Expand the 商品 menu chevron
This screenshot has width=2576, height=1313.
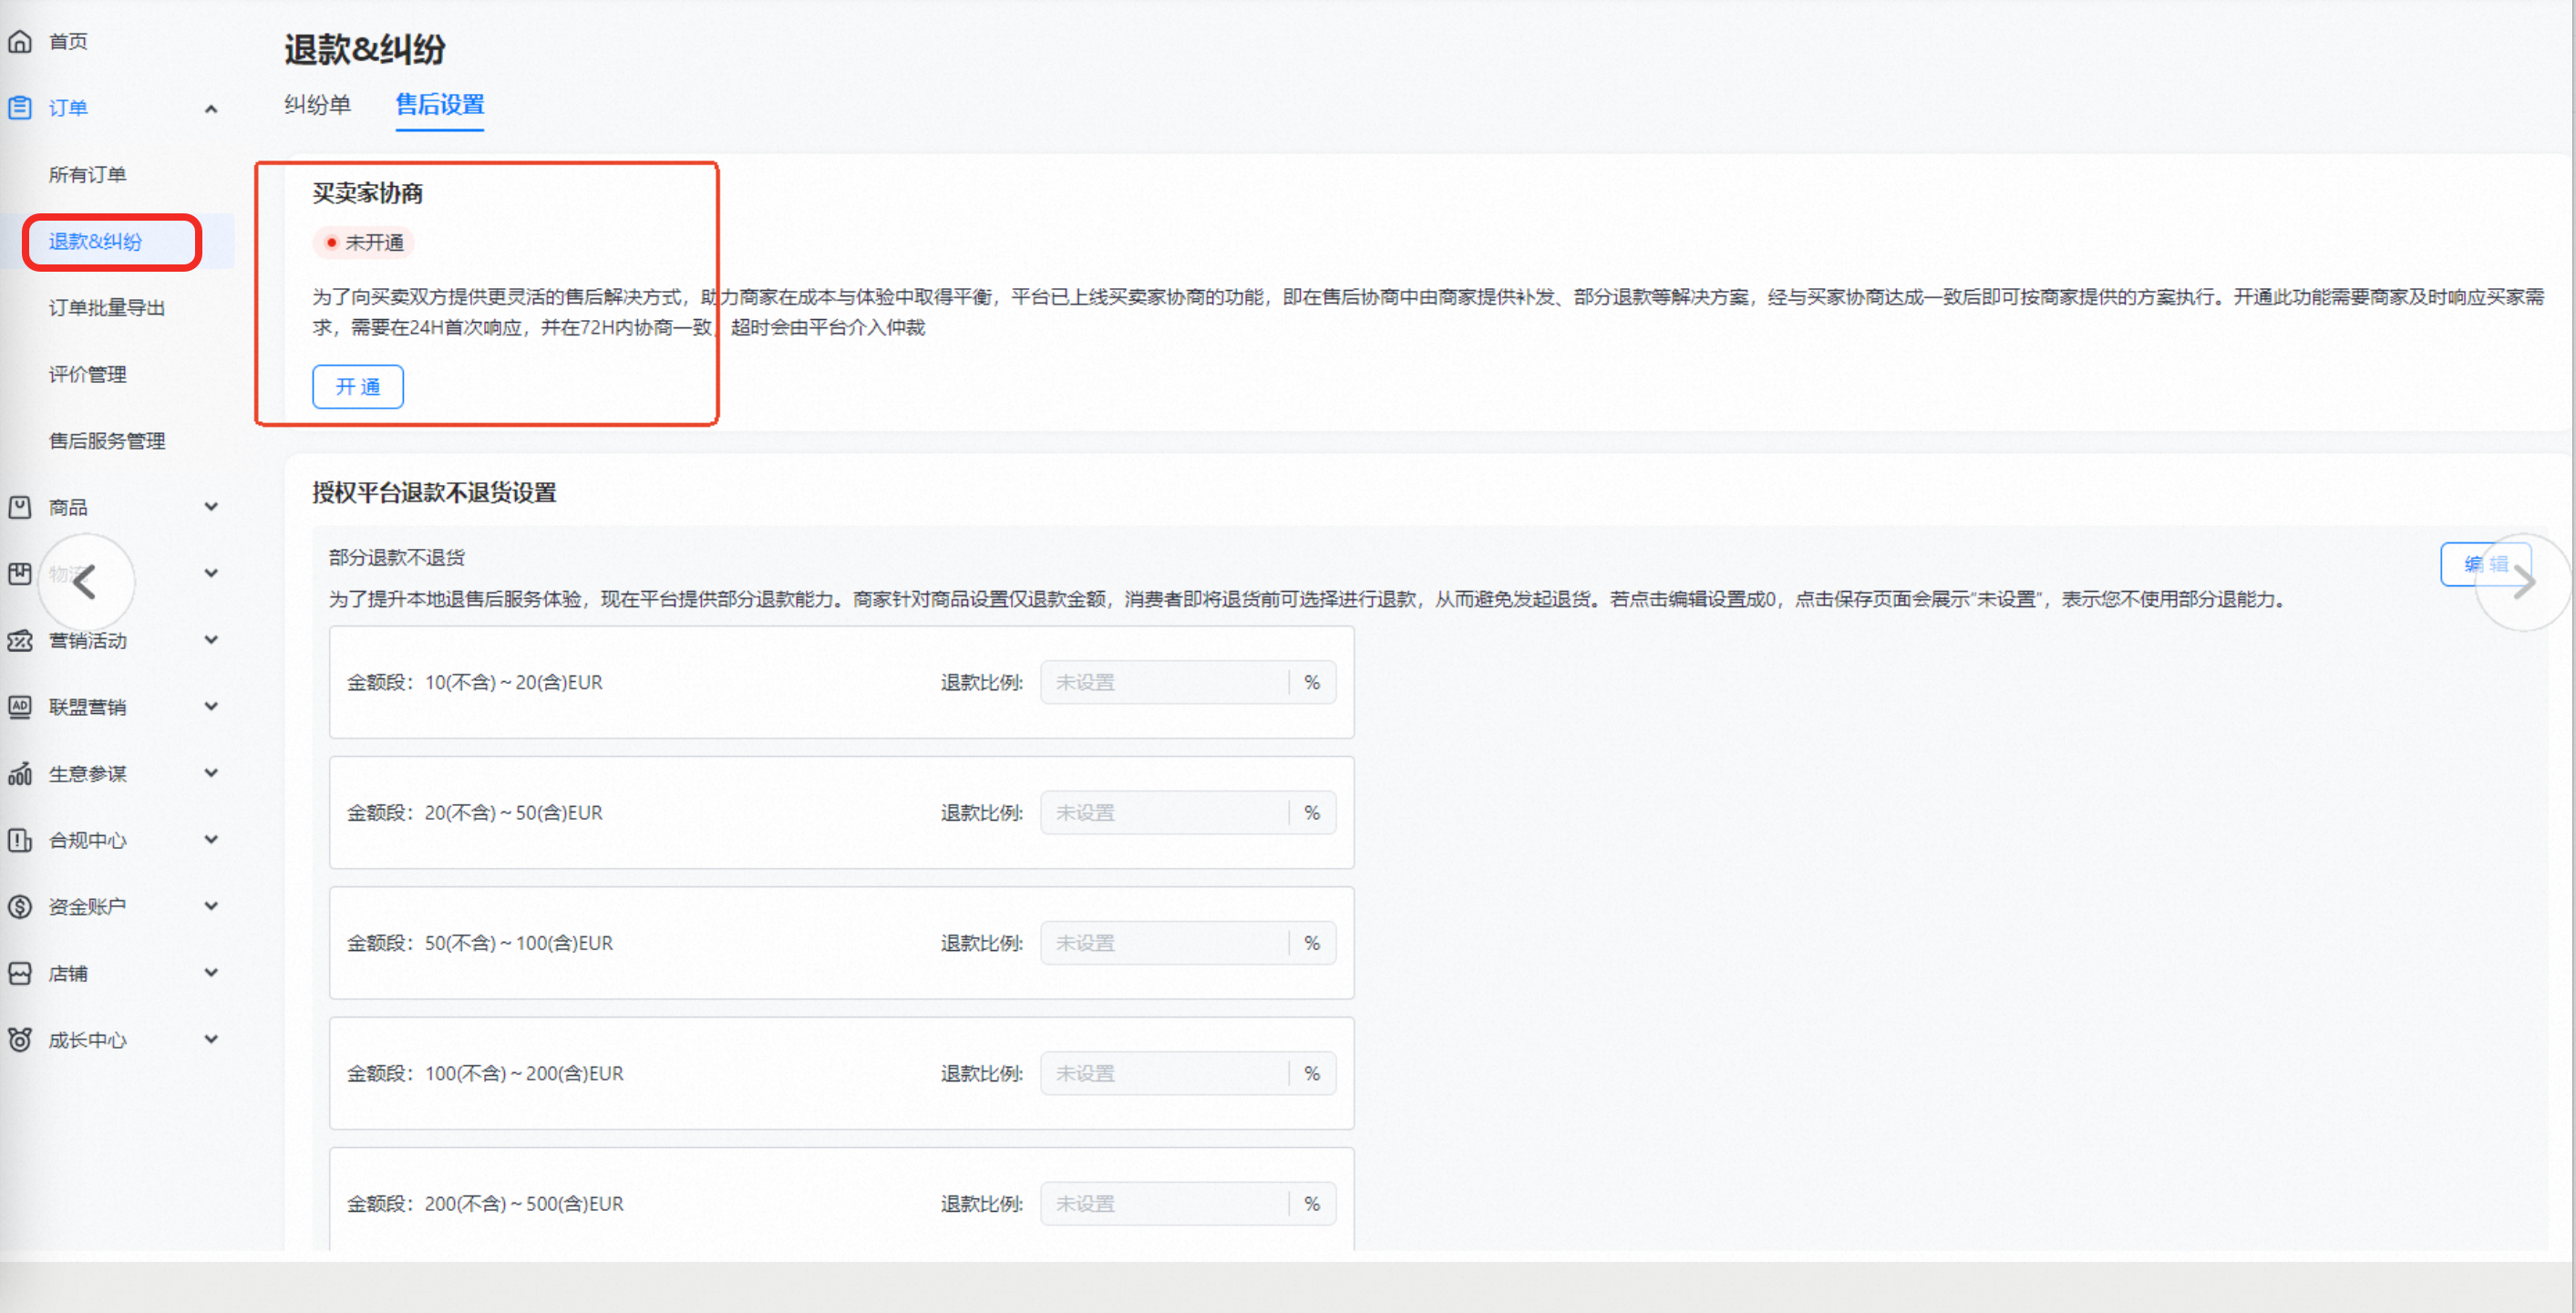click(x=211, y=507)
